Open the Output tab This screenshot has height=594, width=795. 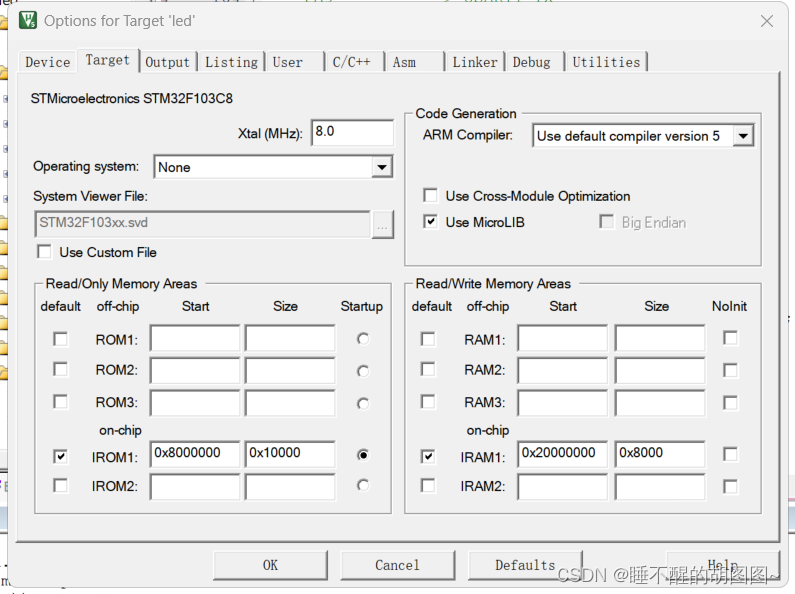[167, 62]
